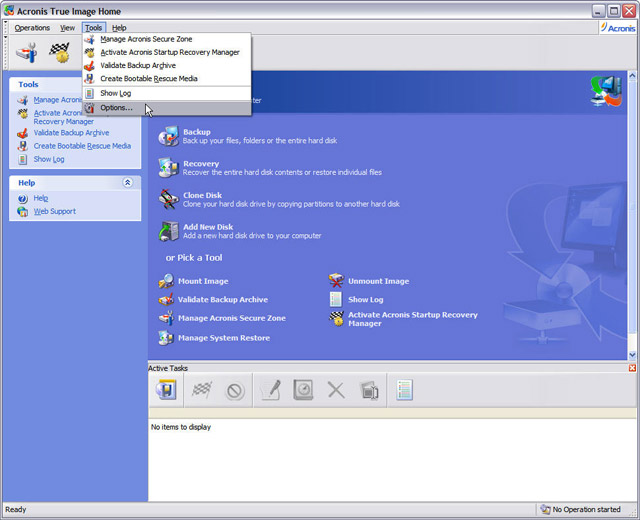
Task: Click the Help question mark icon in sidebar
Action: 23,199
